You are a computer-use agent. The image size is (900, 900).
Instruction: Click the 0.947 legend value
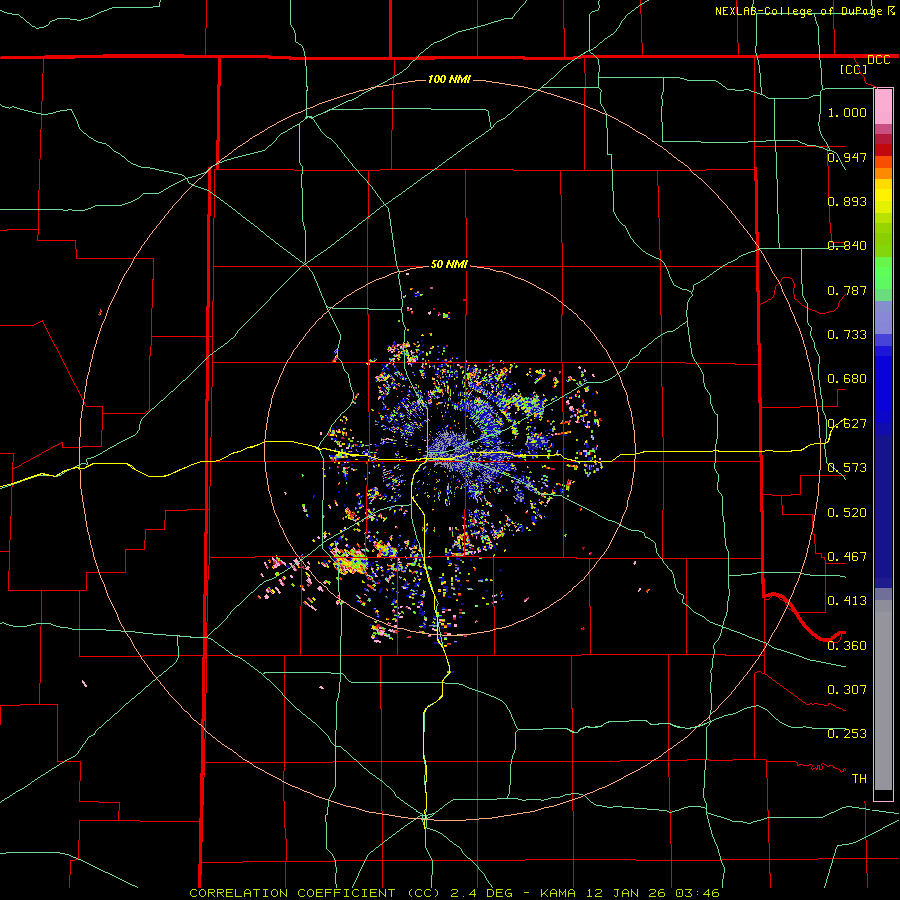click(847, 157)
